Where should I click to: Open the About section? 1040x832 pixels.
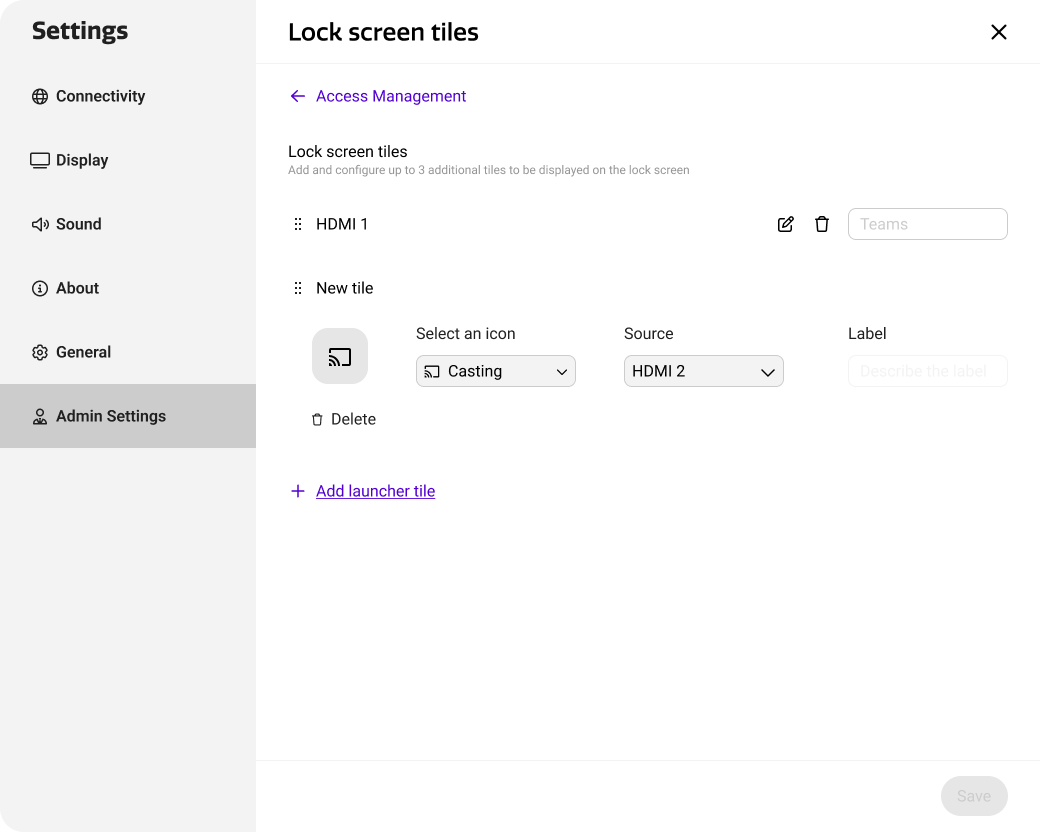[77, 288]
